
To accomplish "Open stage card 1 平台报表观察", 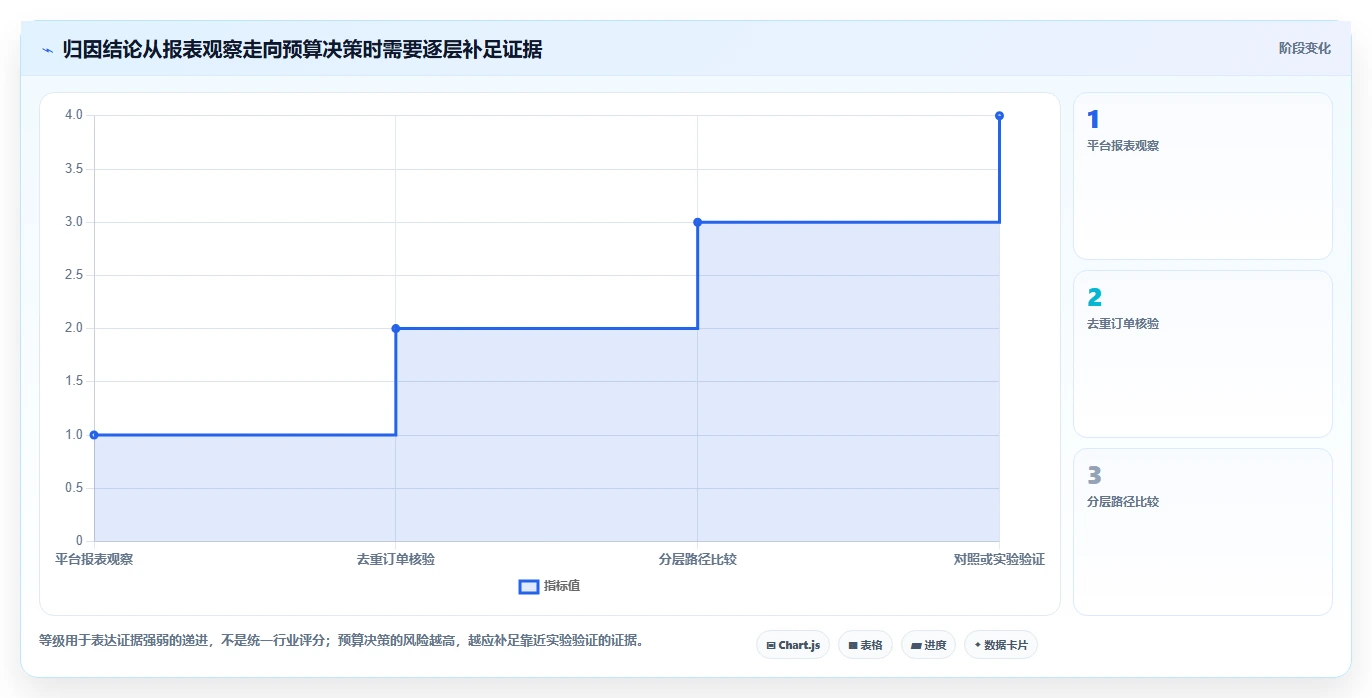I will [1203, 176].
